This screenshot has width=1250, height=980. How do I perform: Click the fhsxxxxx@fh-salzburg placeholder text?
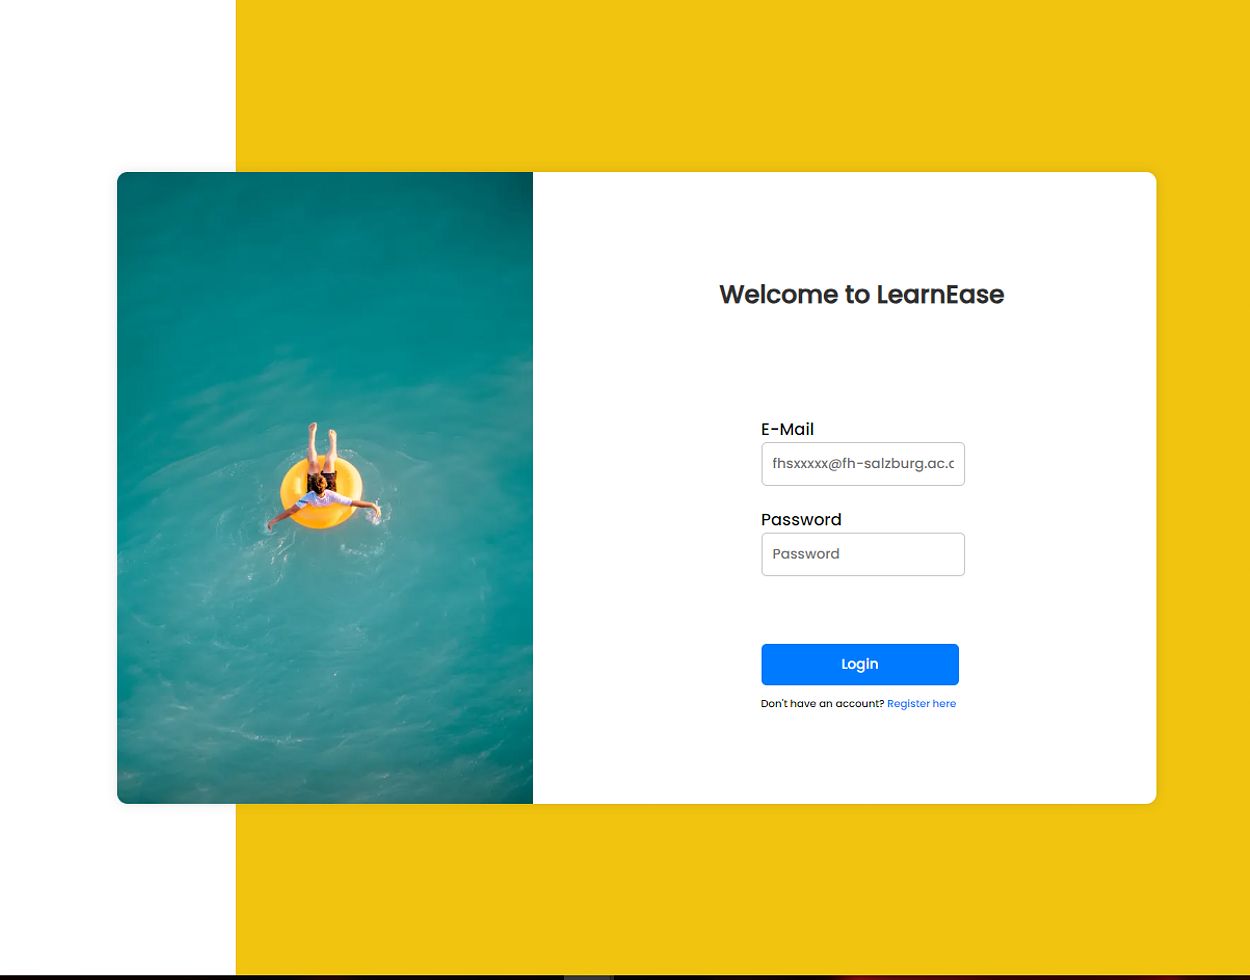(863, 464)
